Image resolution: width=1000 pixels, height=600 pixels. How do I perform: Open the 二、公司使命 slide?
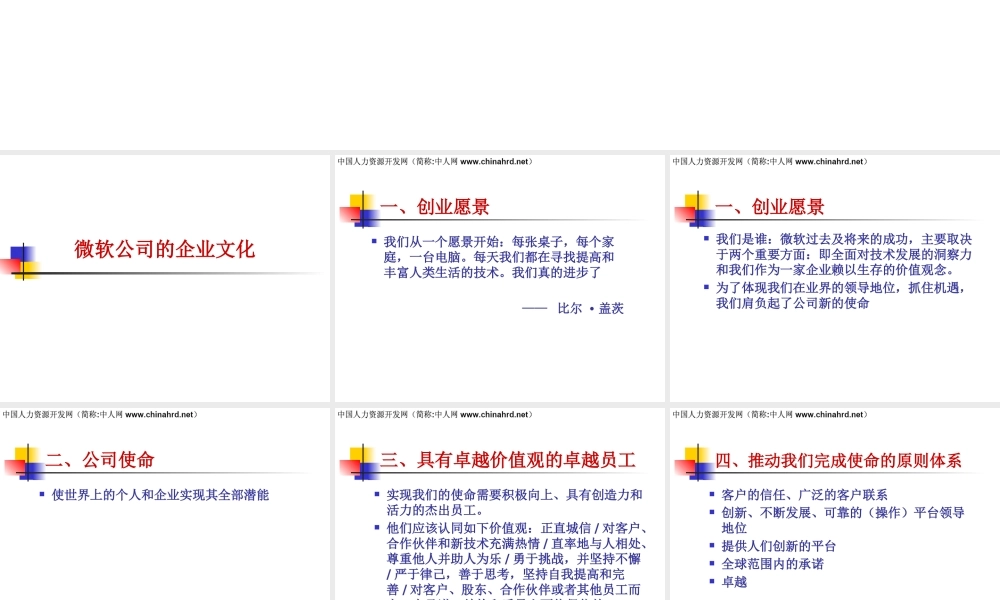165,504
